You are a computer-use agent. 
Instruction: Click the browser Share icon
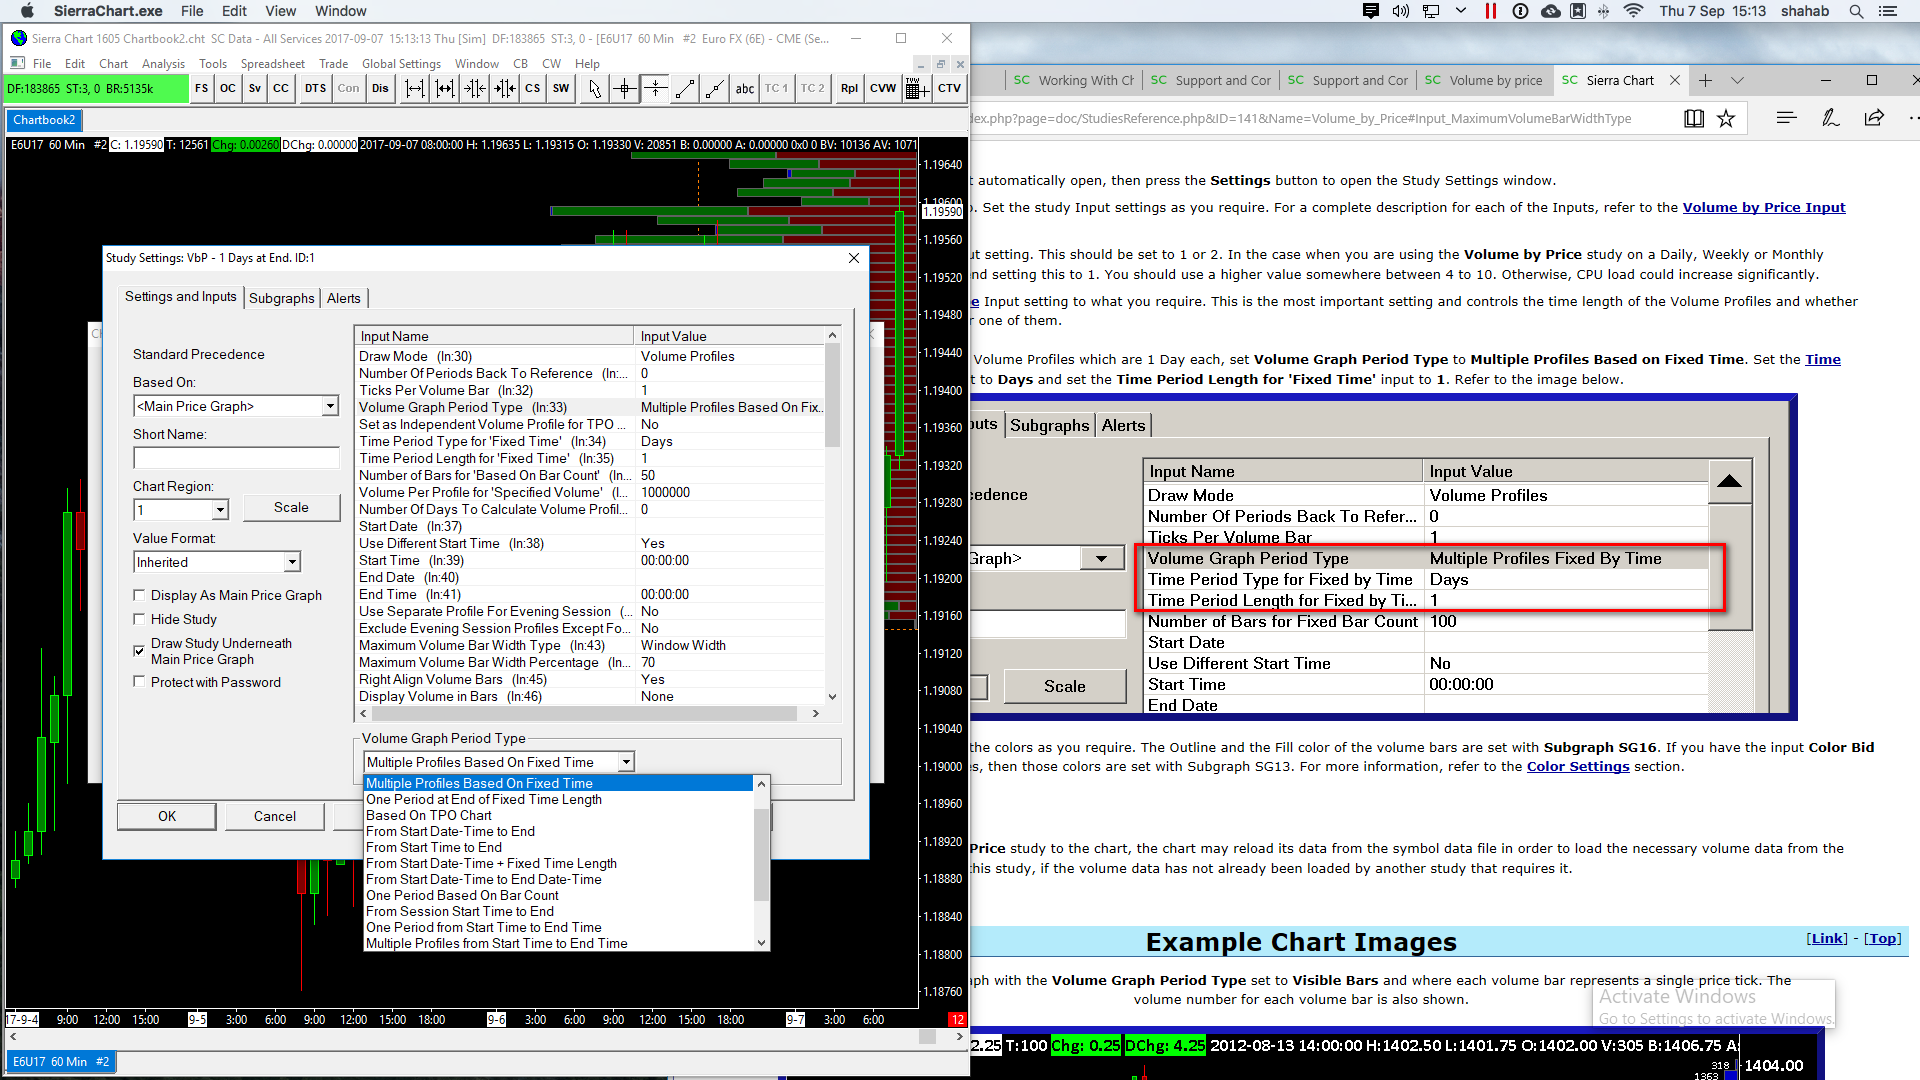[x=1874, y=118]
